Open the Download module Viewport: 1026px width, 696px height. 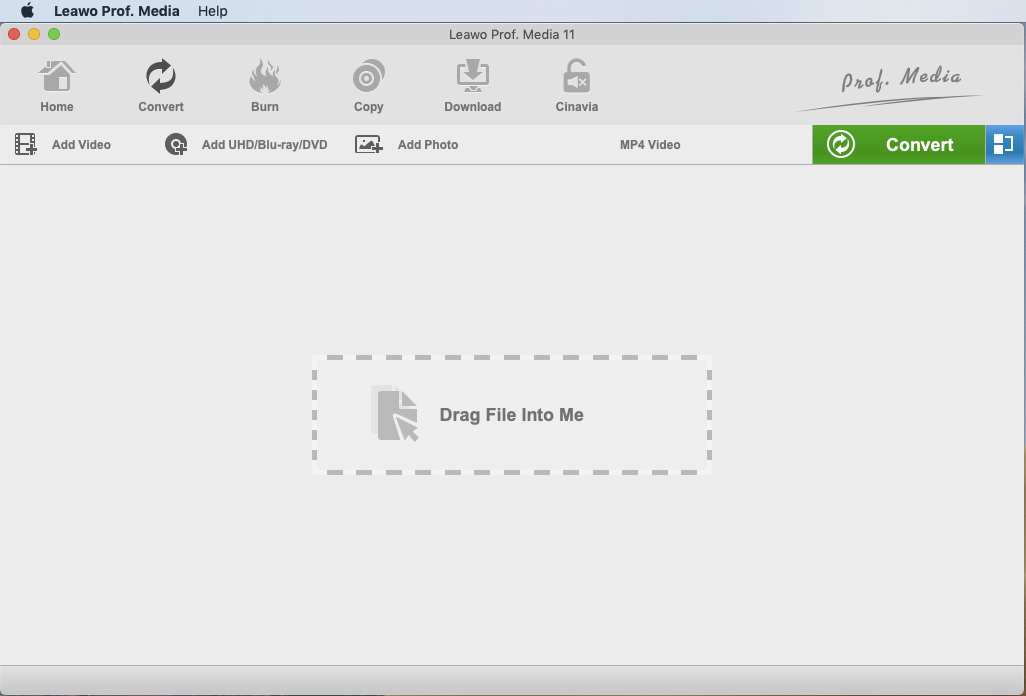pos(472,86)
